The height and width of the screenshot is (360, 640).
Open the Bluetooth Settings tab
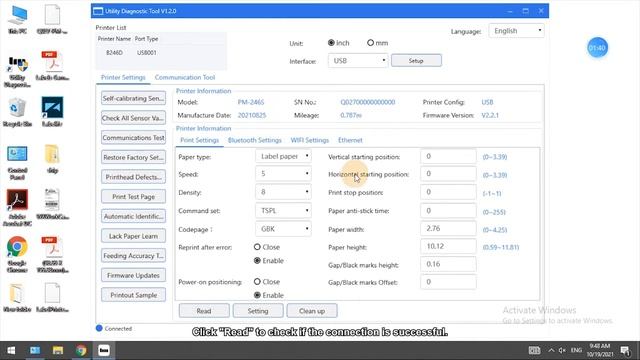(x=255, y=140)
